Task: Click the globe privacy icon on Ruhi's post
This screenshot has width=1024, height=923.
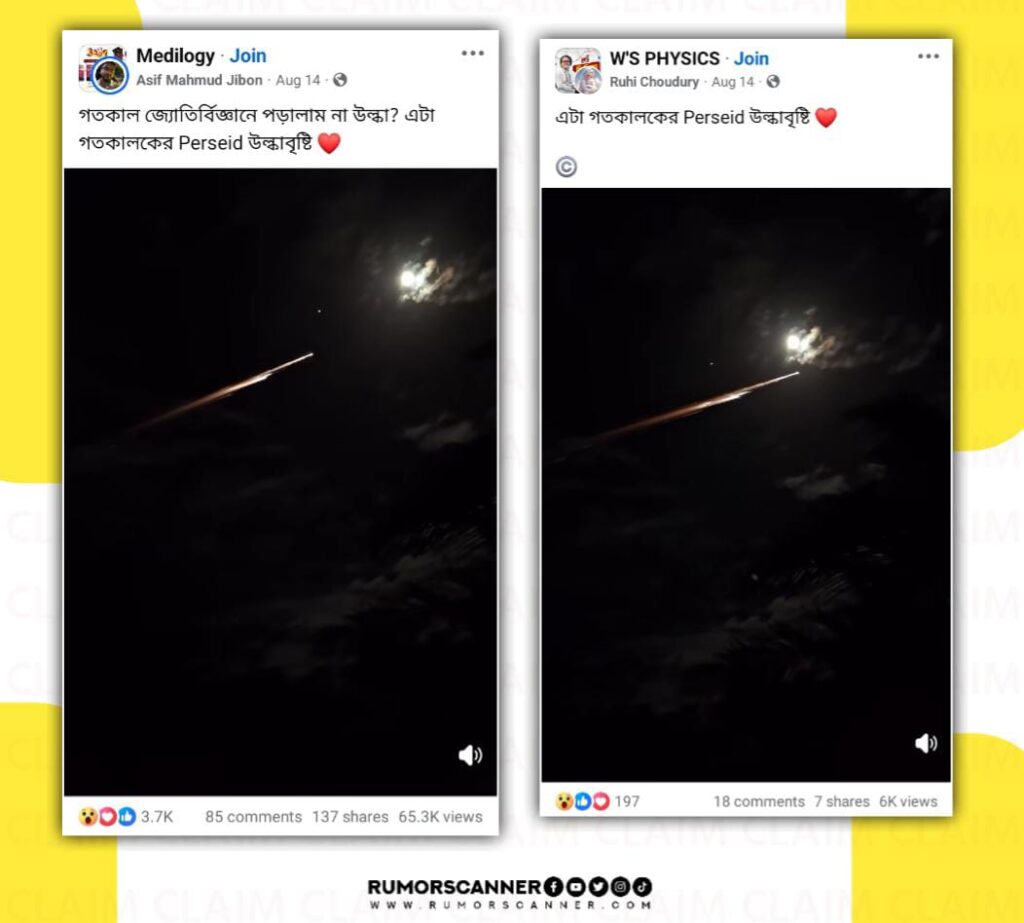Action: click(x=773, y=82)
